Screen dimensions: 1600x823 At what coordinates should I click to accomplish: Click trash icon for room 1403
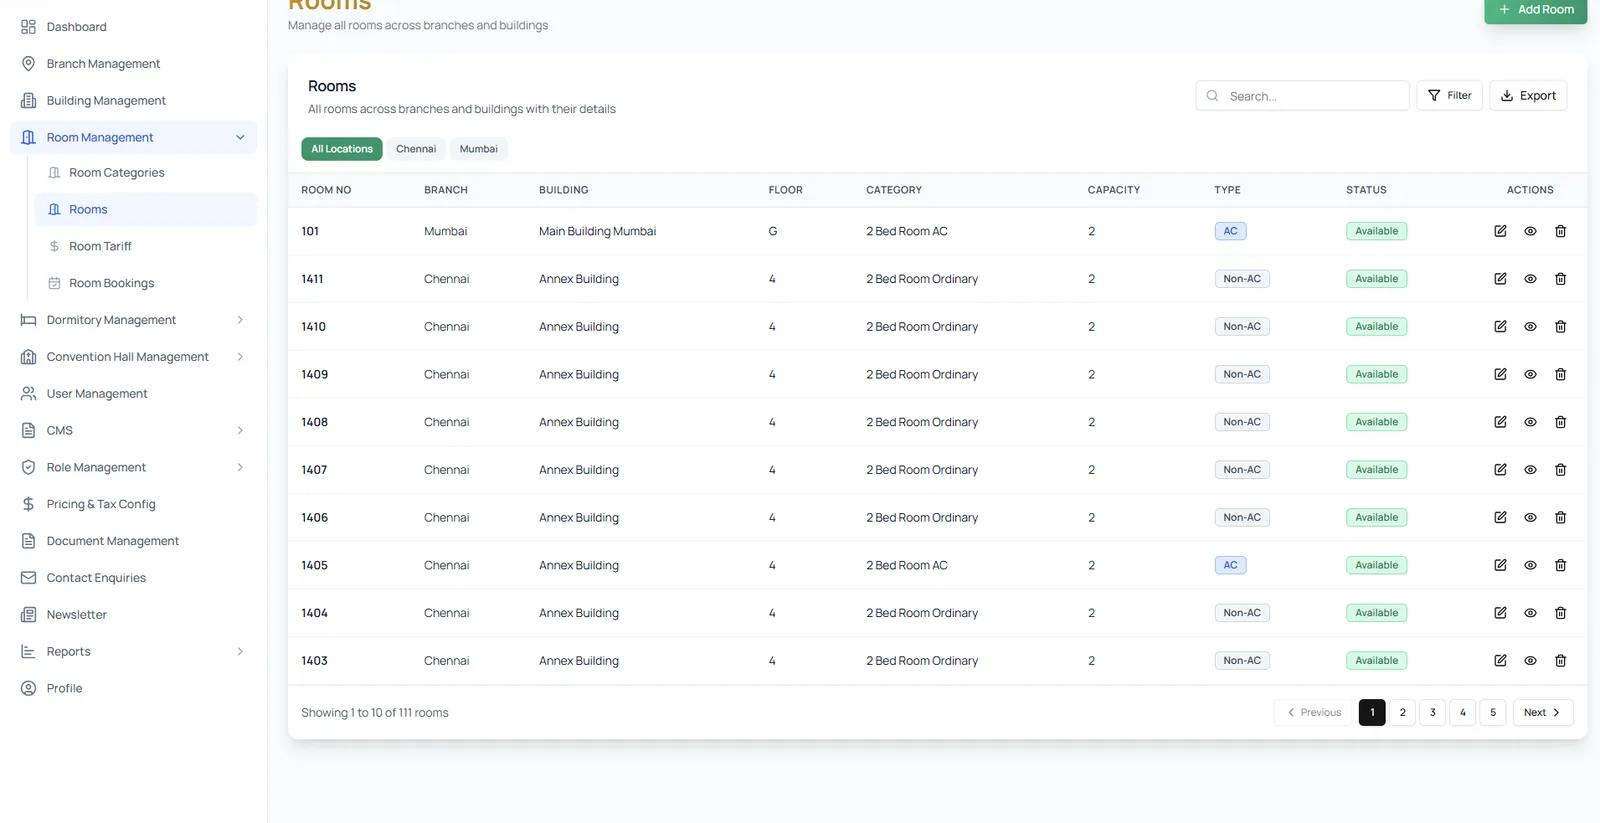[x=1560, y=661]
